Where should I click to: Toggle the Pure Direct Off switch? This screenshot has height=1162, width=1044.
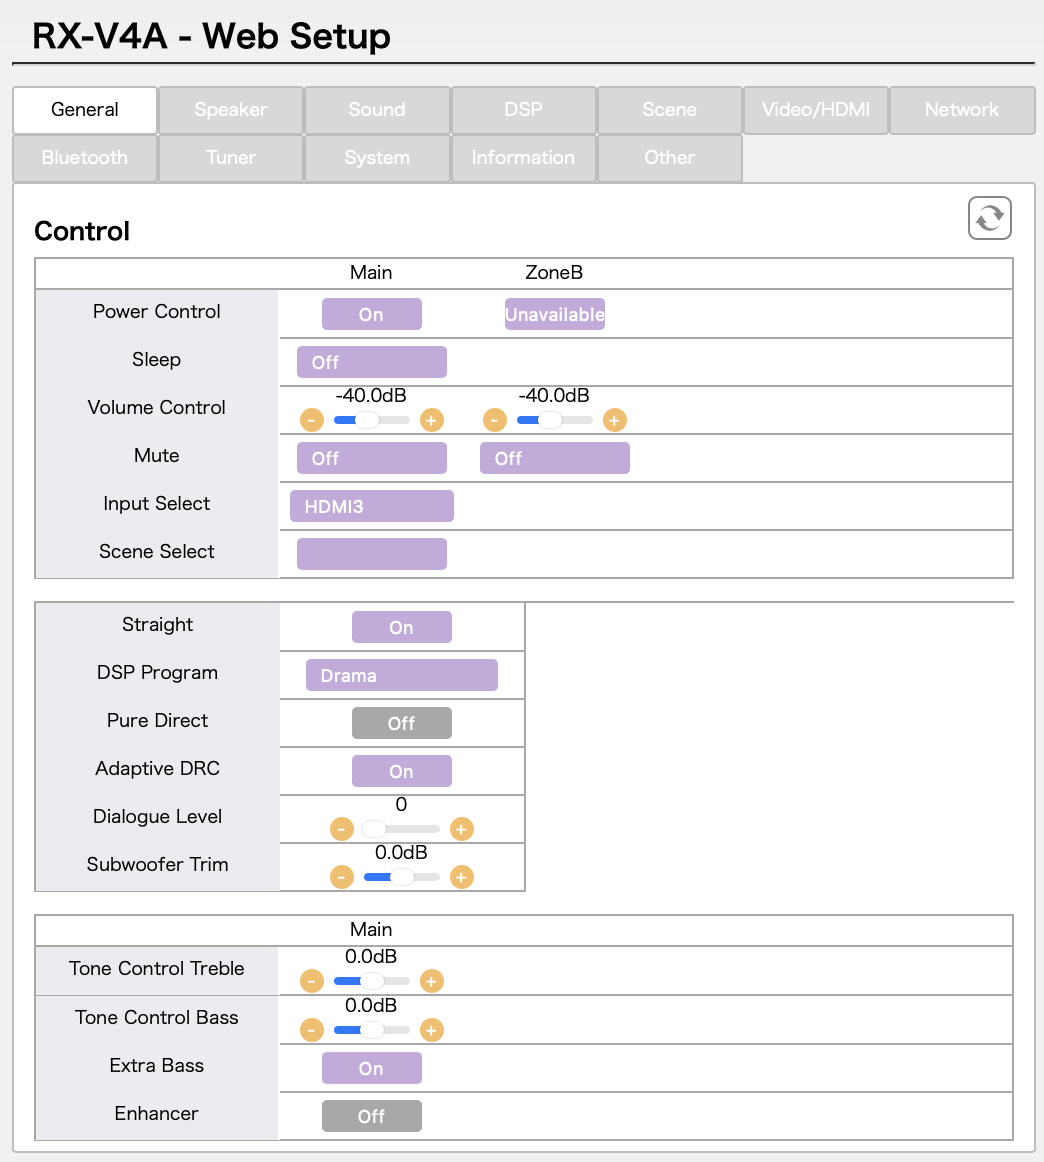(x=401, y=723)
